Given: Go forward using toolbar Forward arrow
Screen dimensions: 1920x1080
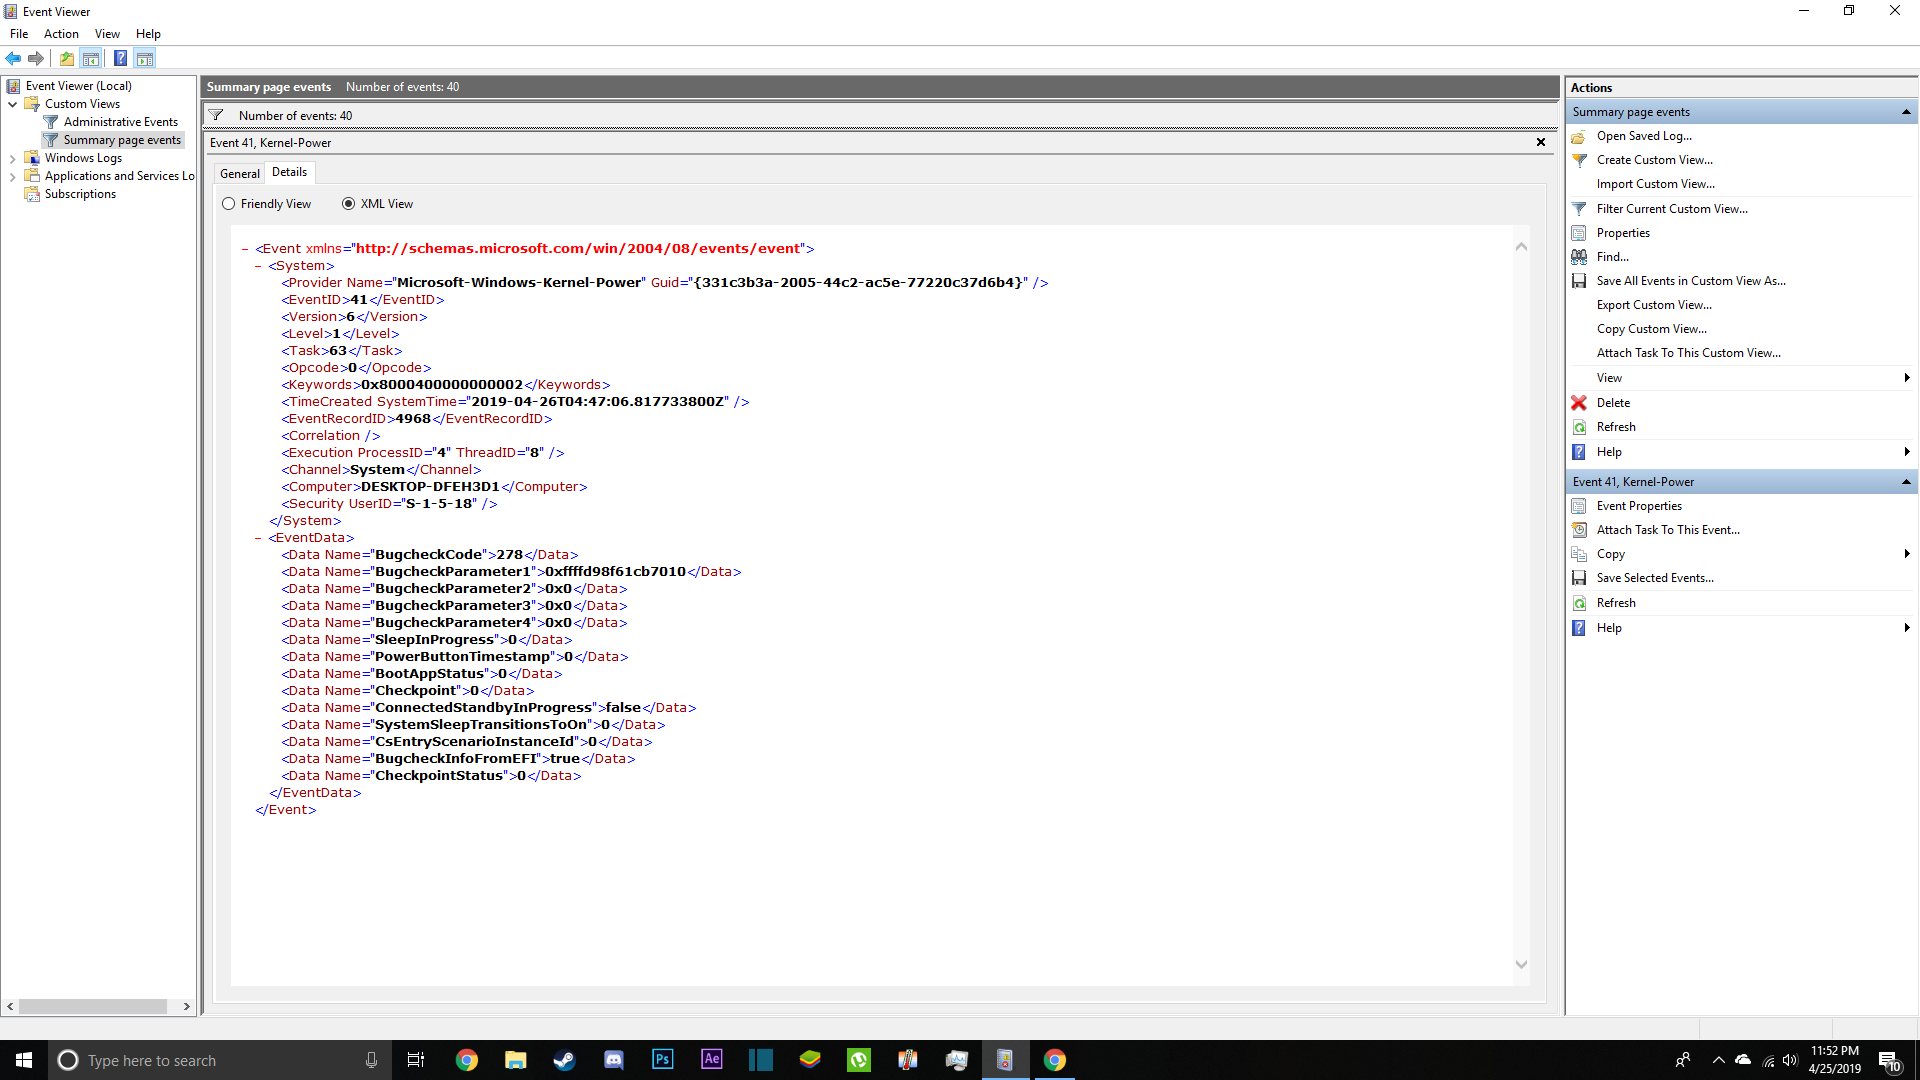Looking at the screenshot, I should [36, 58].
